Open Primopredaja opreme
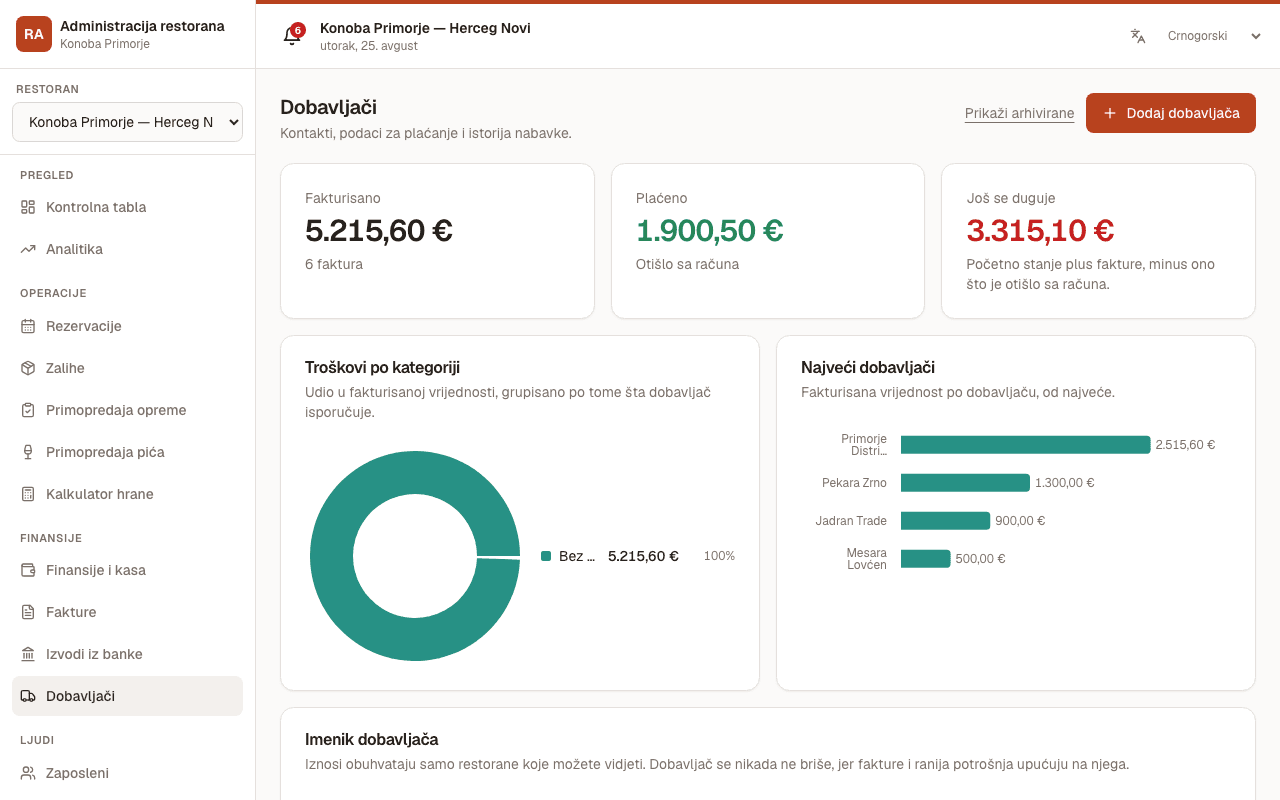Image resolution: width=1280 pixels, height=800 pixels. pos(127,410)
